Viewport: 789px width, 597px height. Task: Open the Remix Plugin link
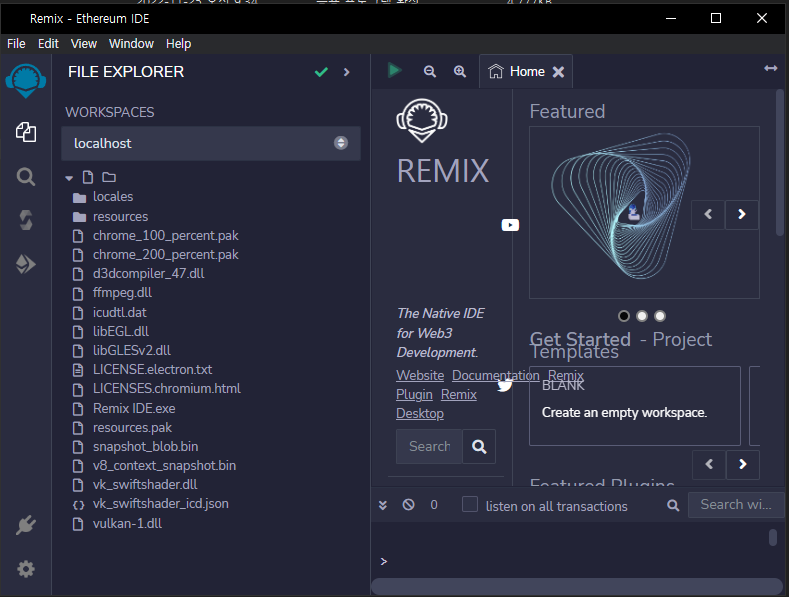(414, 395)
